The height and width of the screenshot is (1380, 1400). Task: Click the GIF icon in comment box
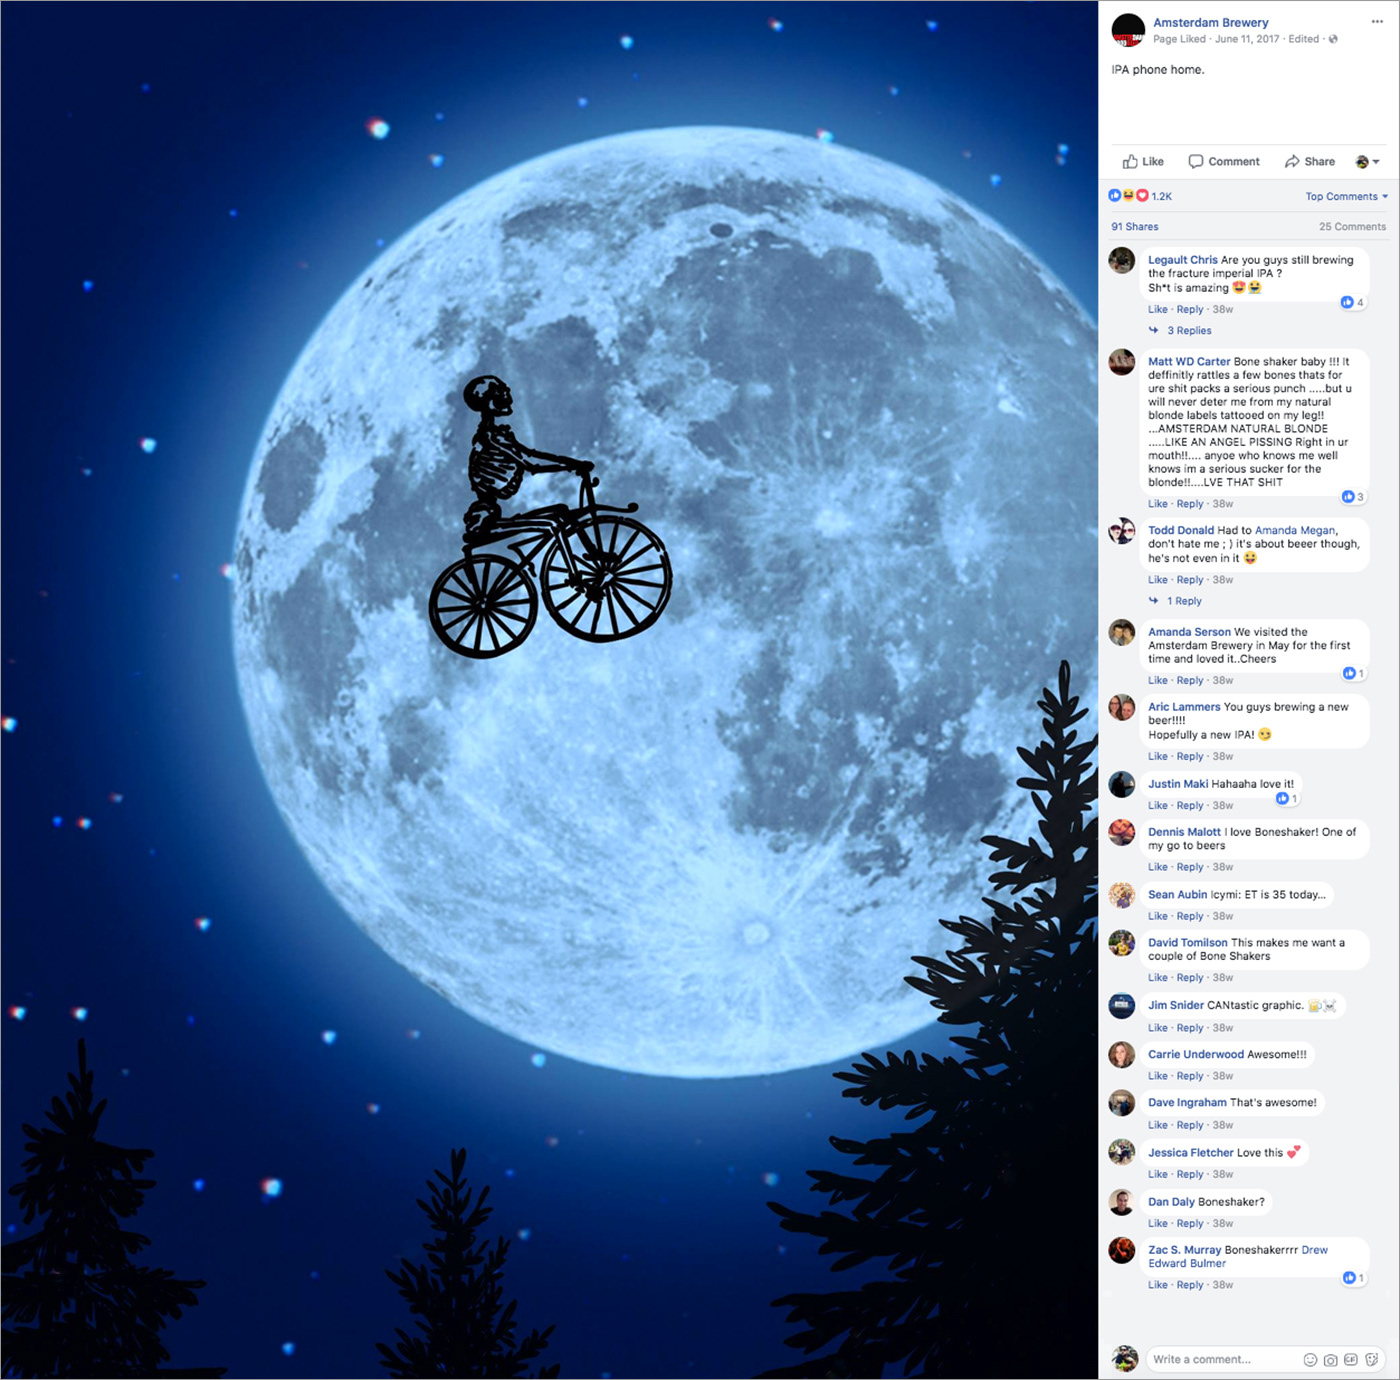pyautogui.click(x=1351, y=1360)
